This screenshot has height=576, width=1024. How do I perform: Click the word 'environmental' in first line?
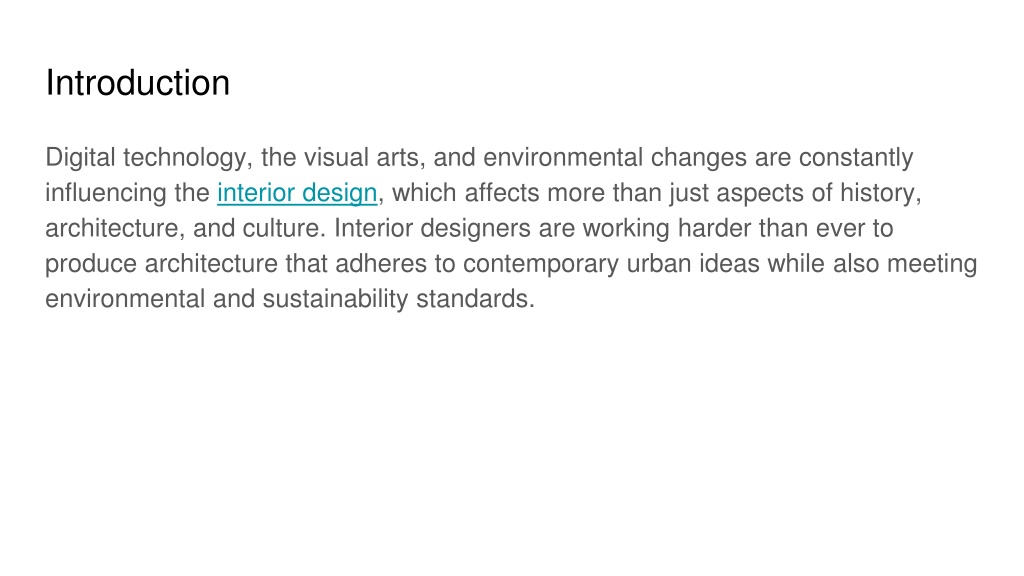563,158
